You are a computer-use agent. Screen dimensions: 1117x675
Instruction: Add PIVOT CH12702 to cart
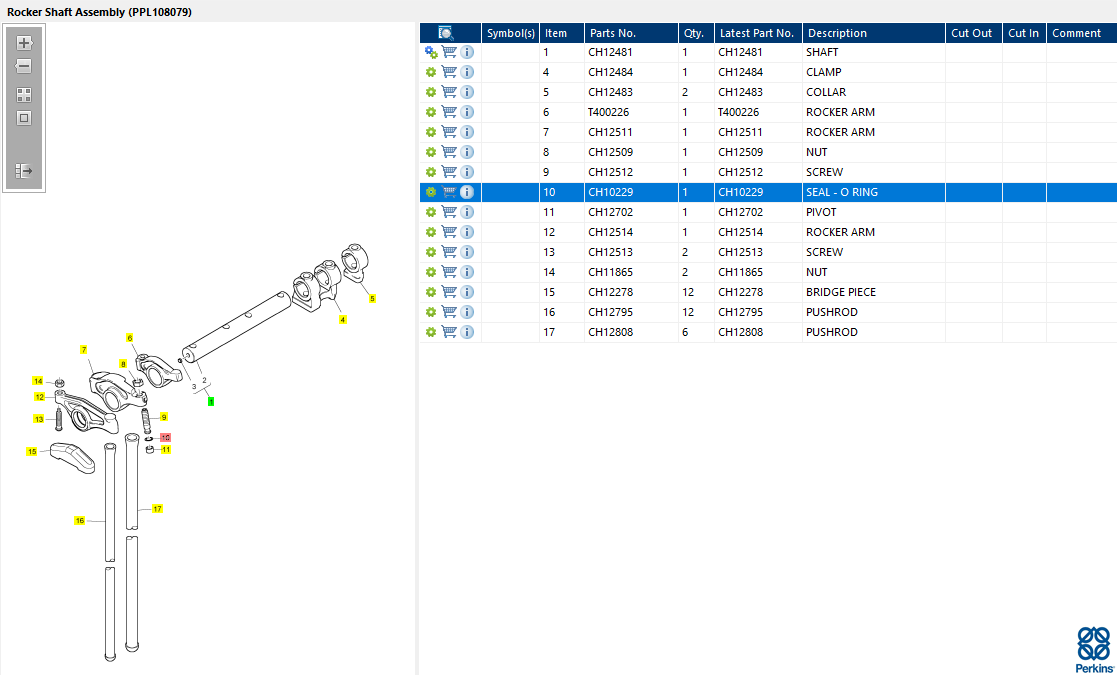point(449,211)
